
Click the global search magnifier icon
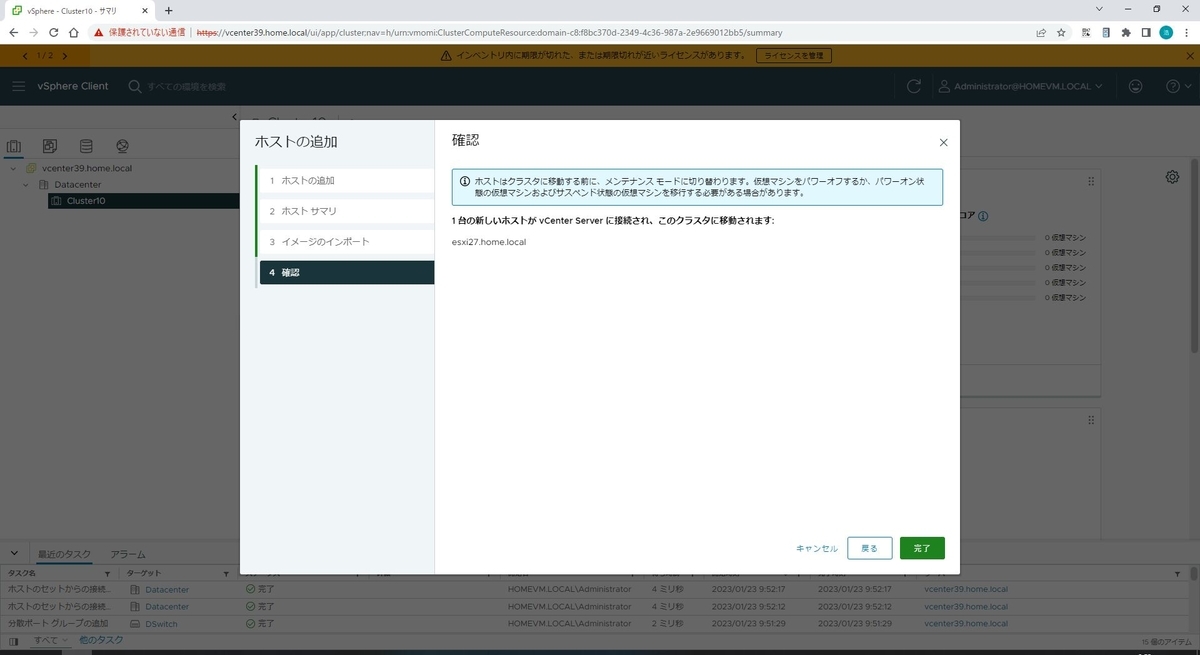(x=135, y=87)
